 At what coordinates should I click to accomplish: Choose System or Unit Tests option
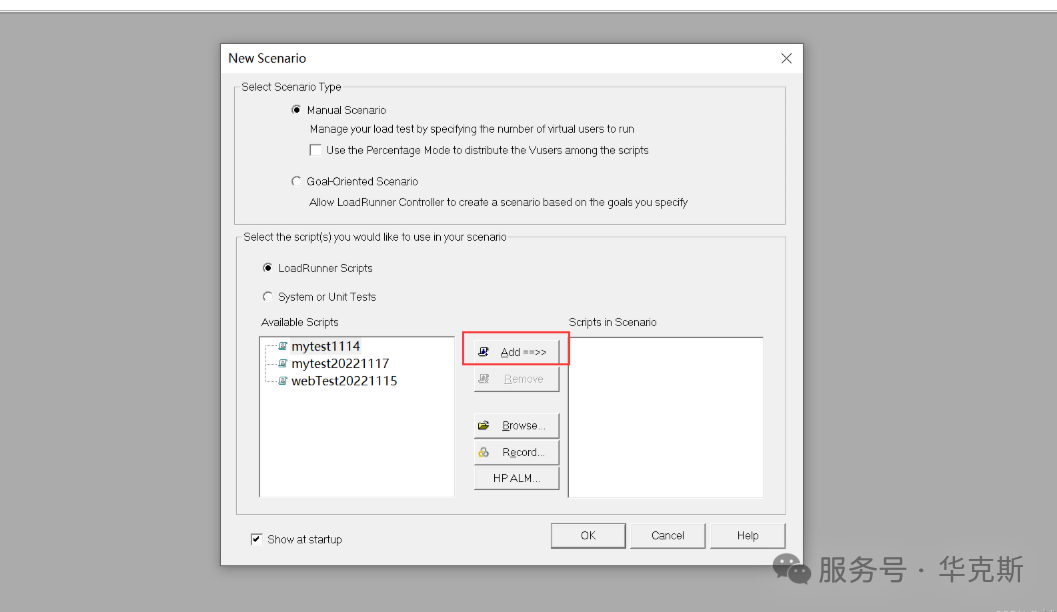click(268, 297)
